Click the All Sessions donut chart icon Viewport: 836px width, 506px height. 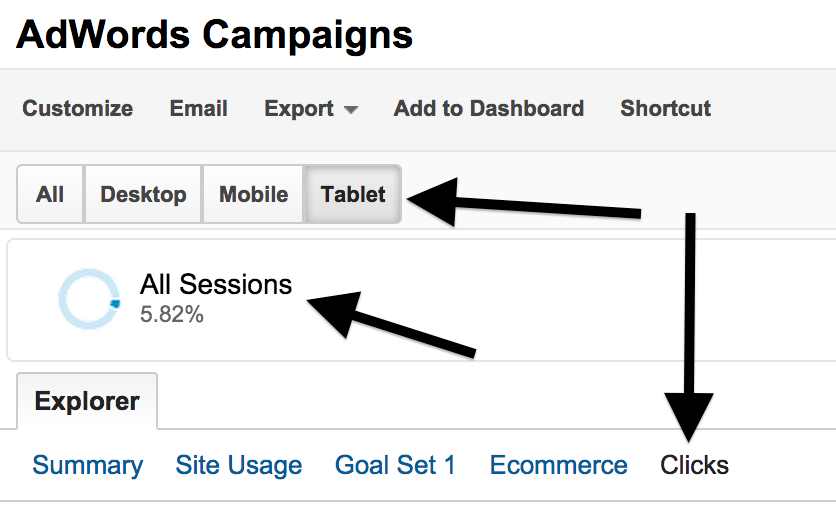coord(89,297)
